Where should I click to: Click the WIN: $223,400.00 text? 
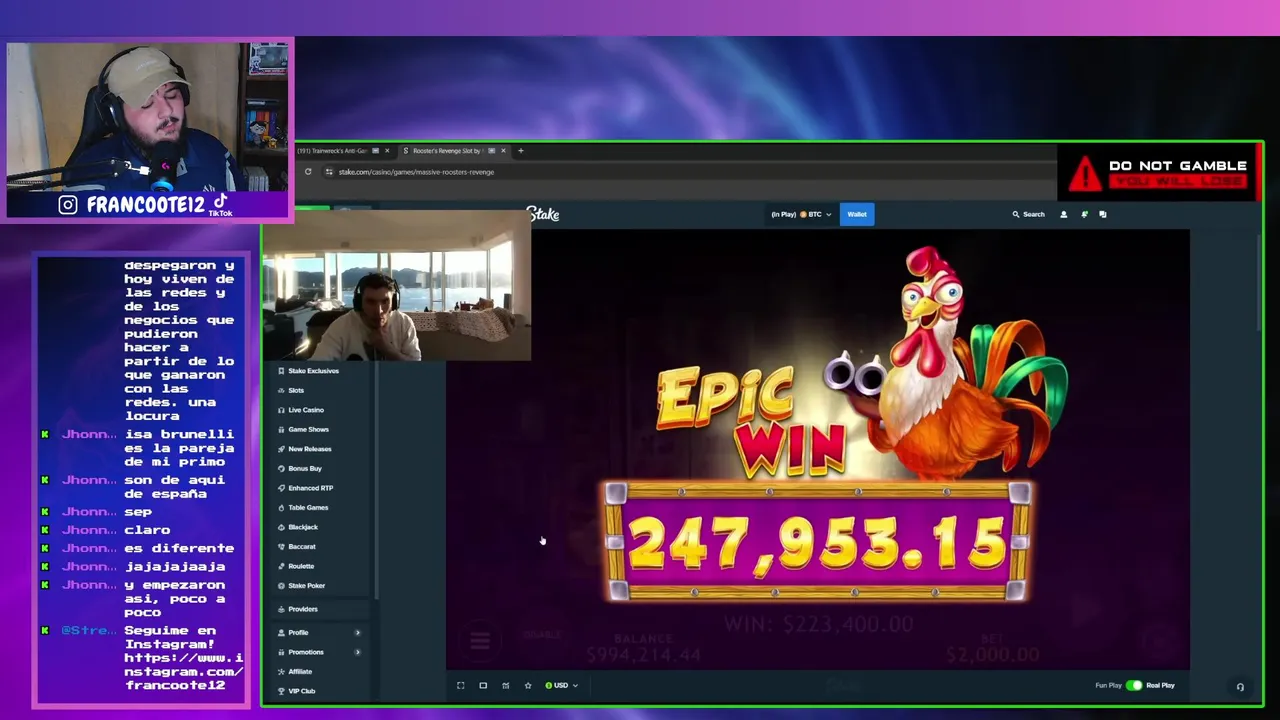[818, 625]
